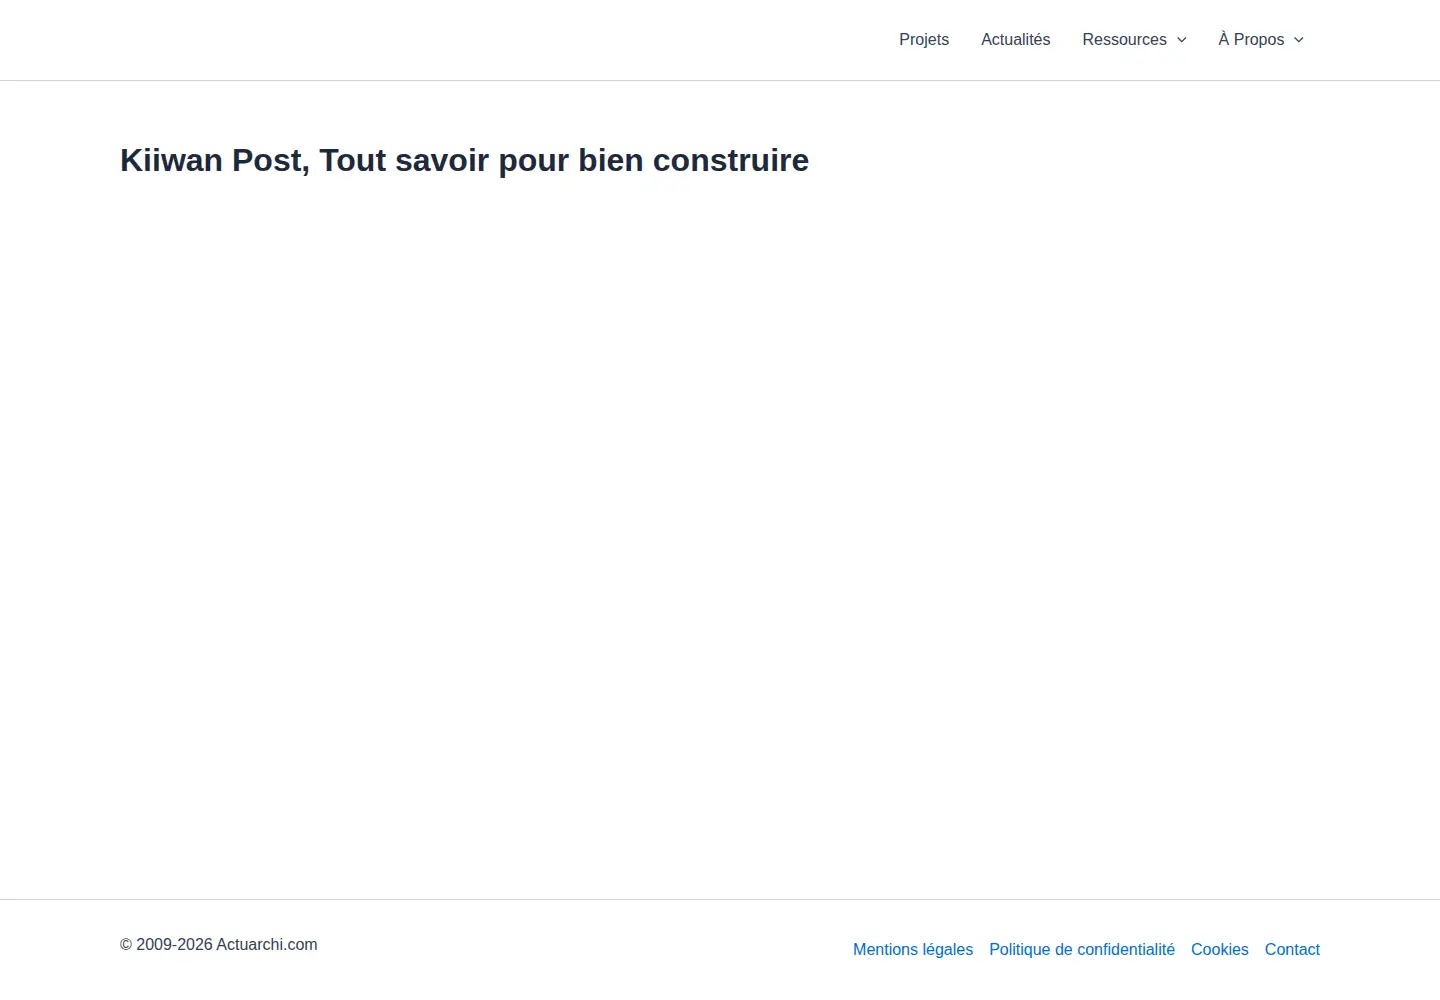Open the Cookies footer link
The height and width of the screenshot is (1000, 1440).
click(x=1220, y=950)
